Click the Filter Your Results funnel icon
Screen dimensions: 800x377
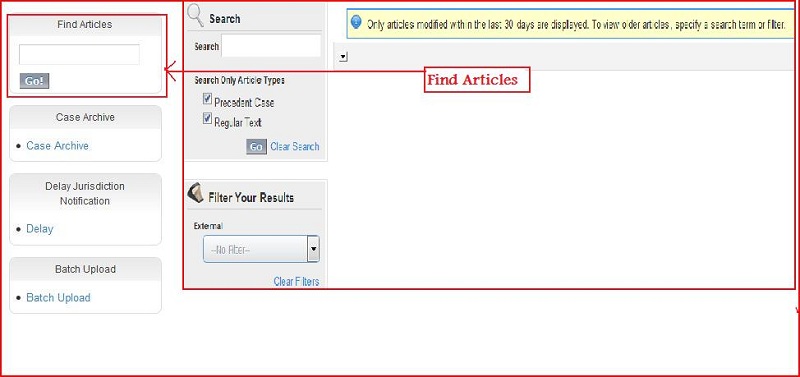[196, 193]
